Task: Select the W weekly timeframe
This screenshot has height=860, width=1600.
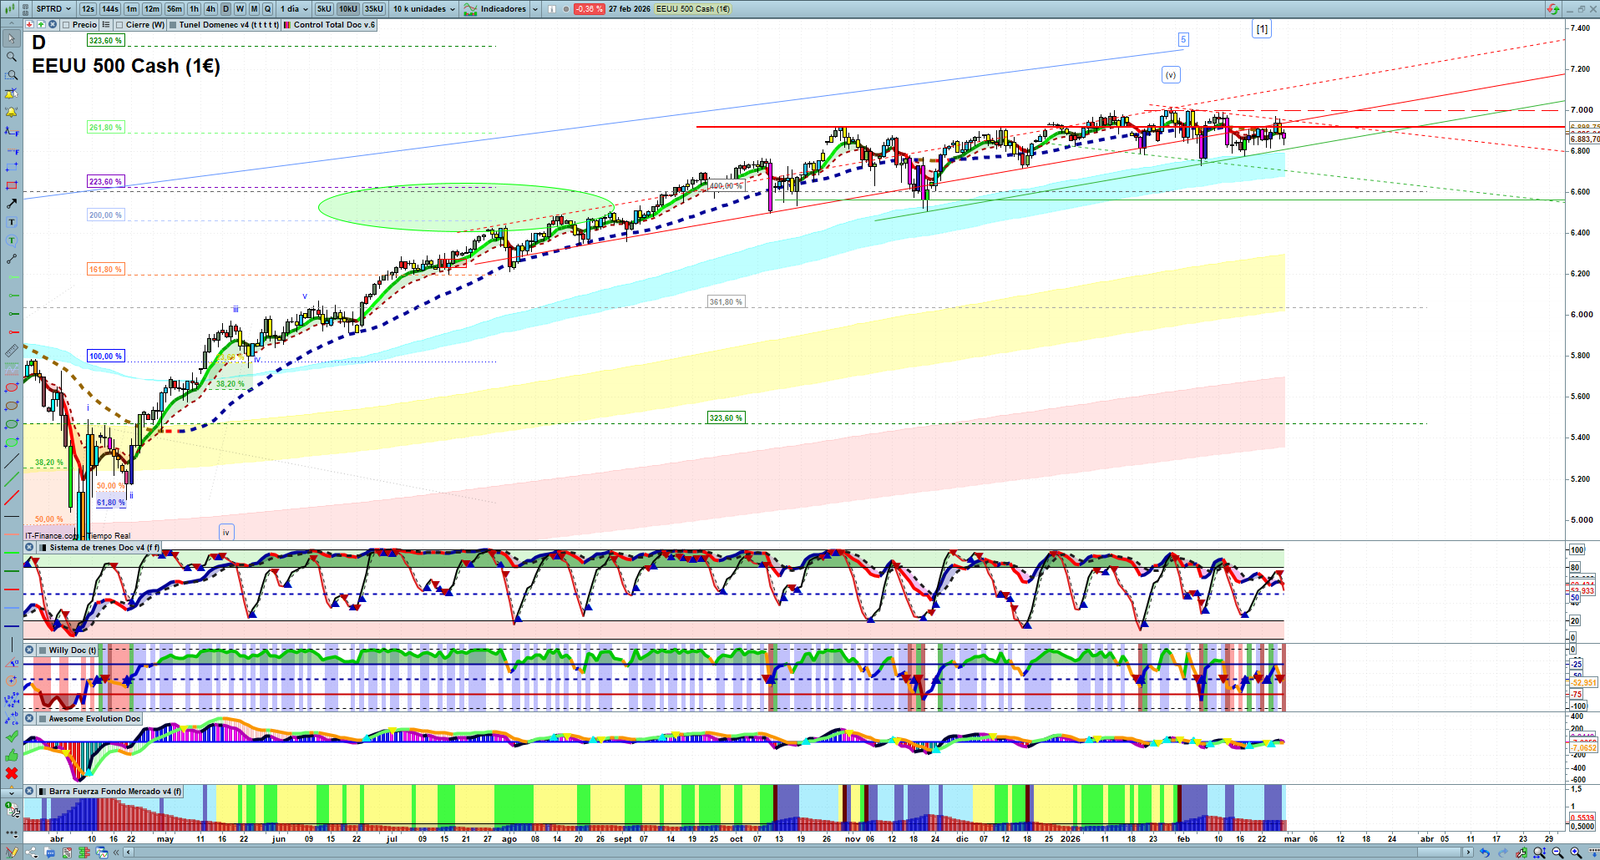Action: click(240, 9)
